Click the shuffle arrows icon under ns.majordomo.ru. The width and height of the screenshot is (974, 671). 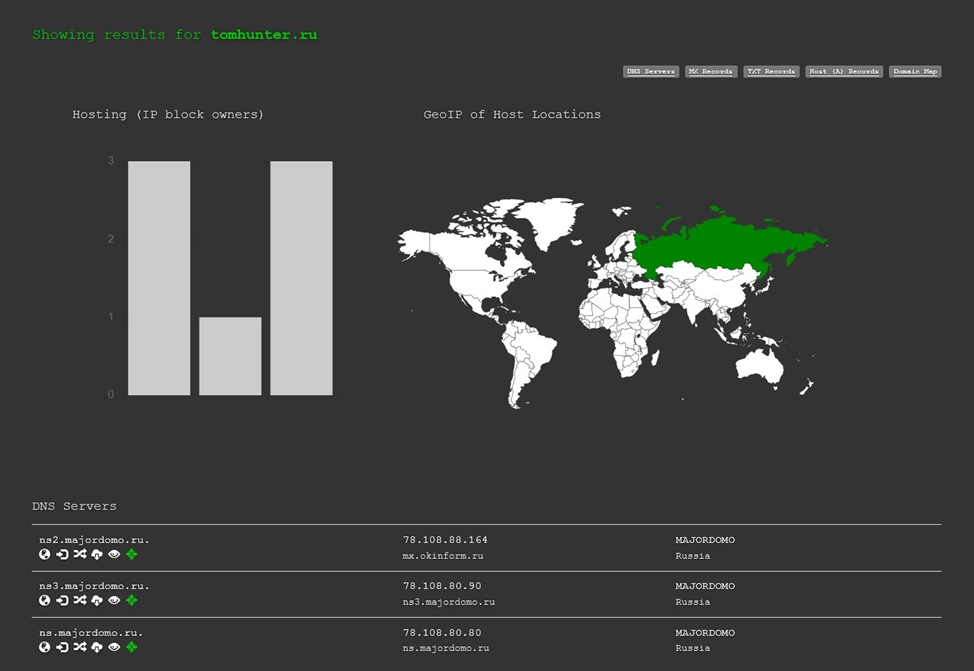coord(79,647)
